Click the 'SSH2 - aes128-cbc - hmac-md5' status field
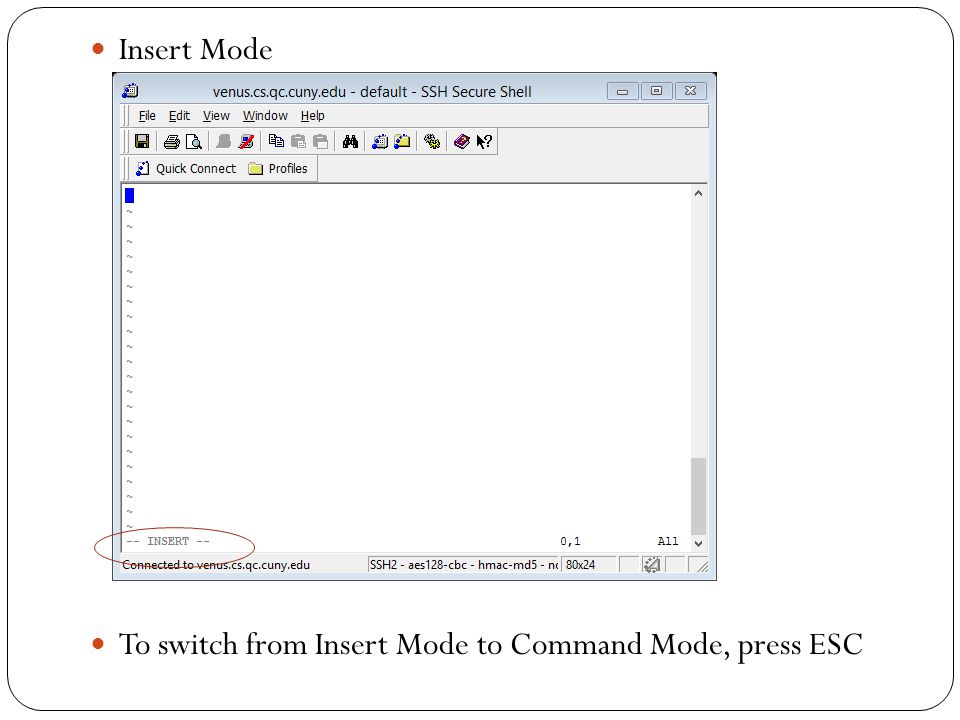Screen dimensions: 960x720 point(463,564)
